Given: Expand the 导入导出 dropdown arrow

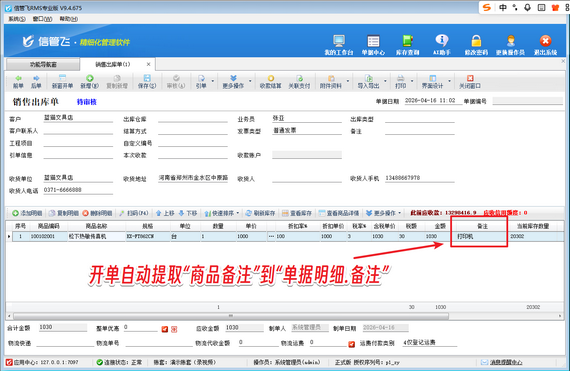Looking at the screenshot, I should click(x=385, y=81).
